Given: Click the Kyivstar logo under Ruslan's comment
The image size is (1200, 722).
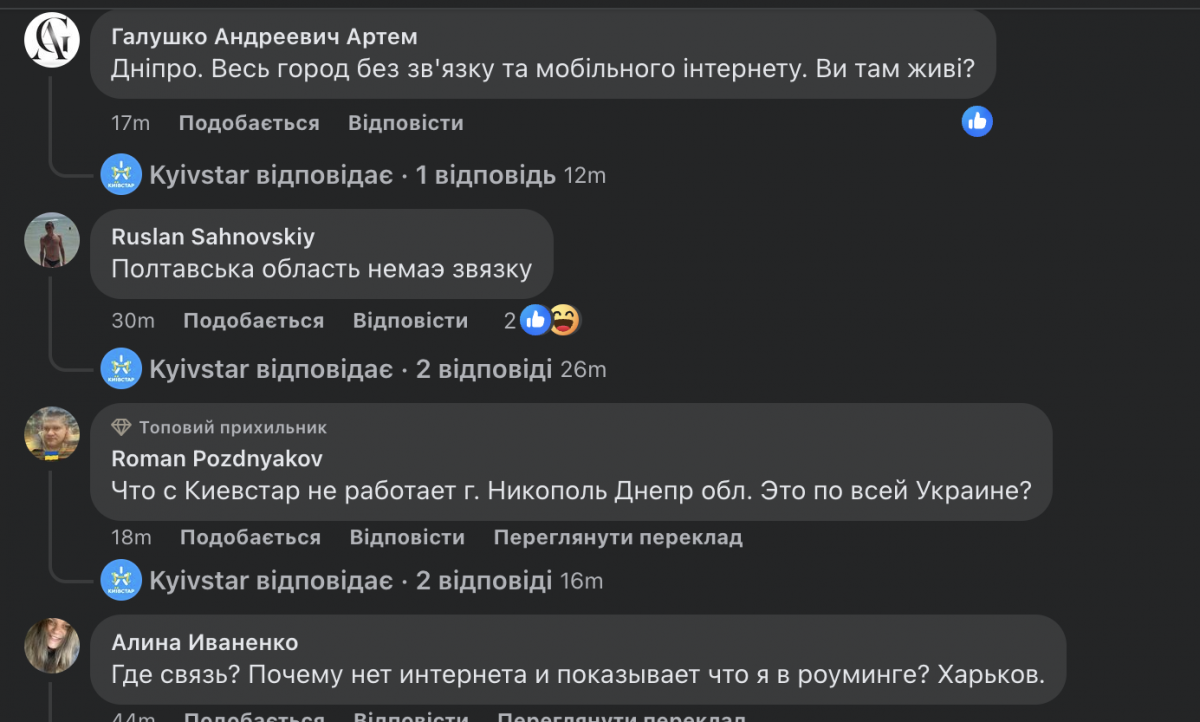Looking at the screenshot, I should click(121, 369).
